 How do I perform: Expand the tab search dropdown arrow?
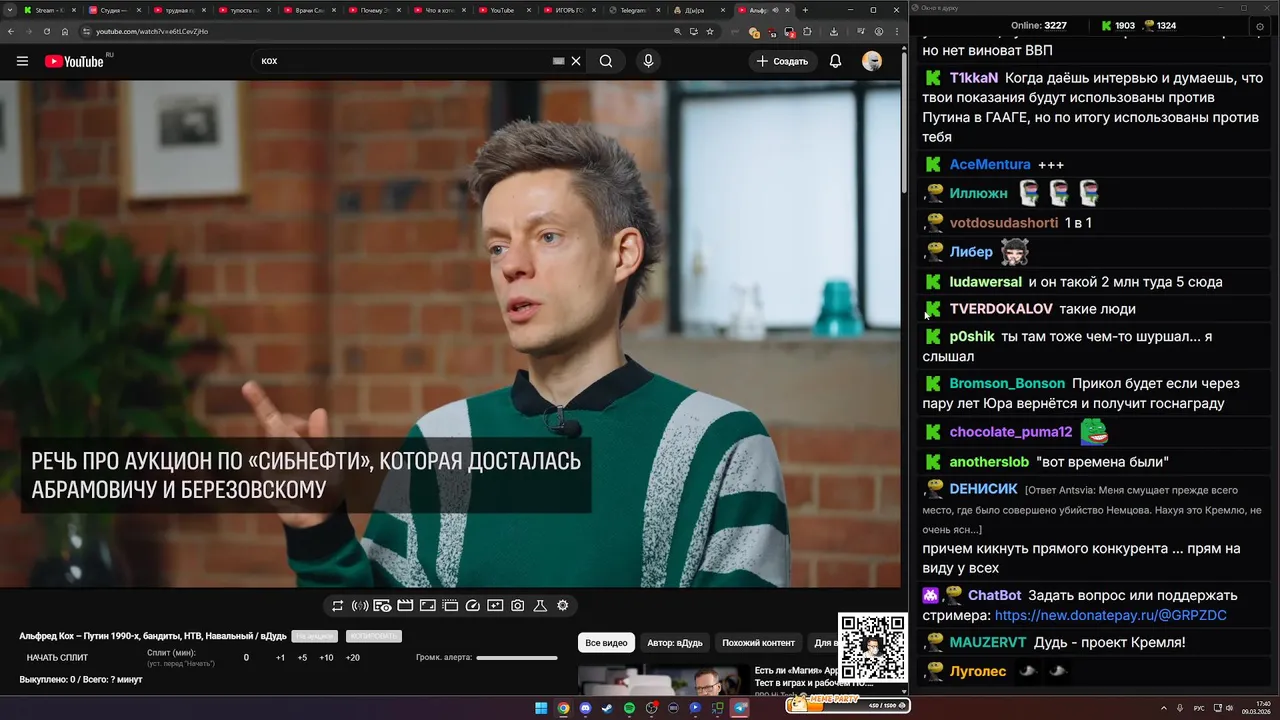pos(9,10)
